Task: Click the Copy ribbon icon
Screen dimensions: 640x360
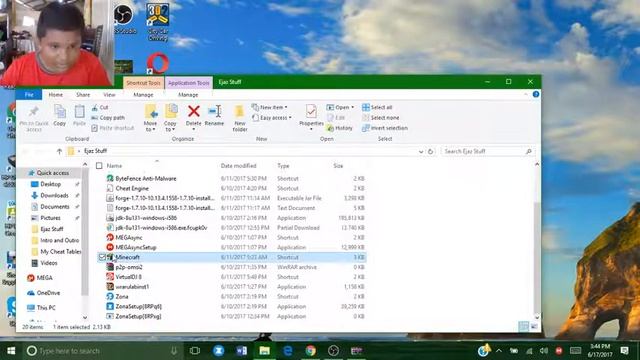Action: pos(60,112)
